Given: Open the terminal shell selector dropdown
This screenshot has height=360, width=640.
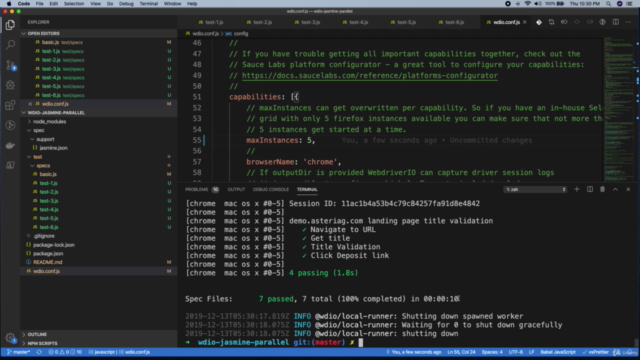Looking at the screenshot, I should pos(535,189).
